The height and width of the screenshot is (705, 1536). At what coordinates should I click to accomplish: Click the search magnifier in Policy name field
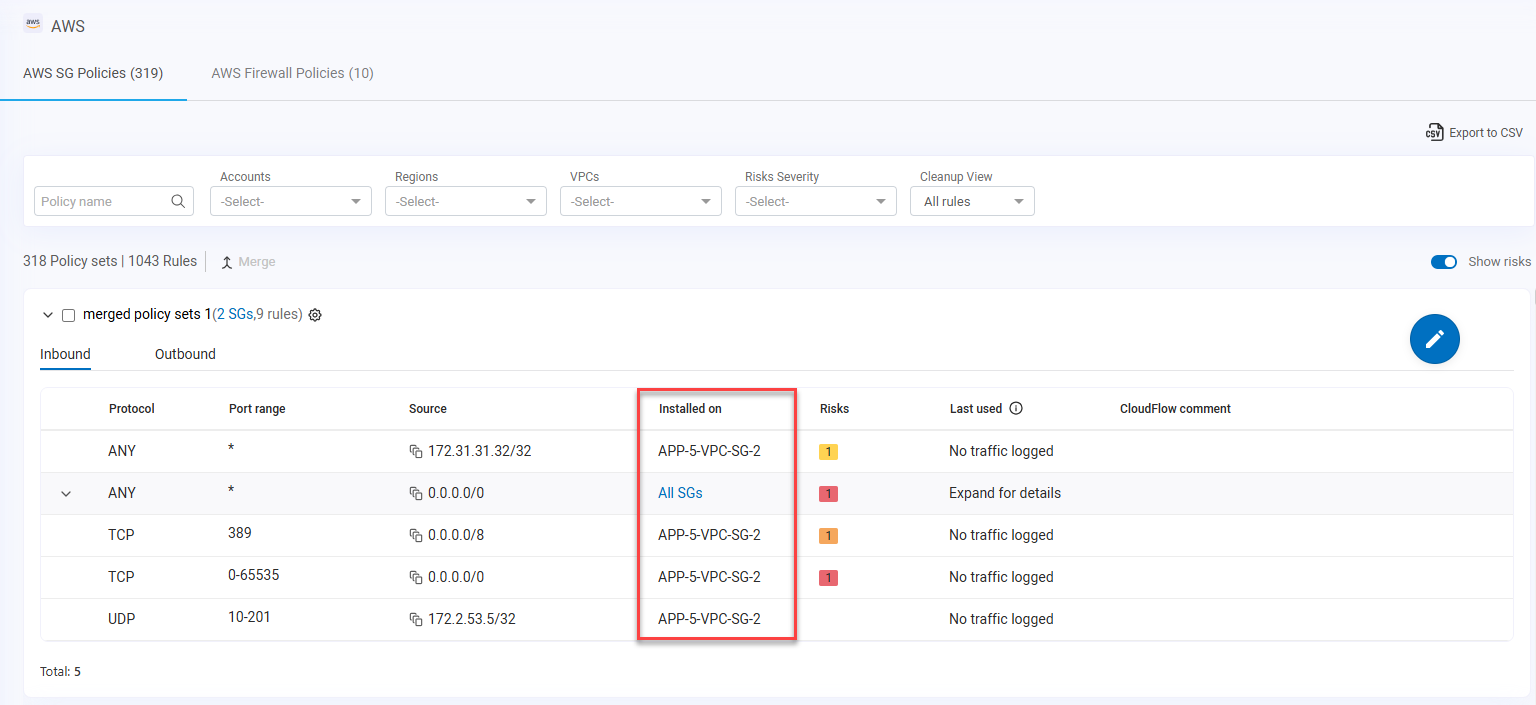point(178,201)
